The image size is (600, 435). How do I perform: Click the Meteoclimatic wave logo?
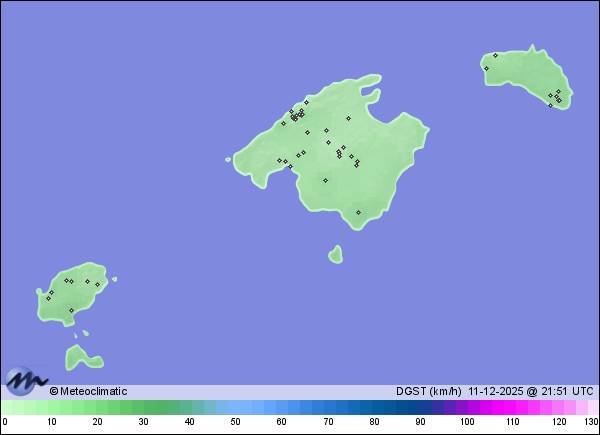(x=27, y=381)
